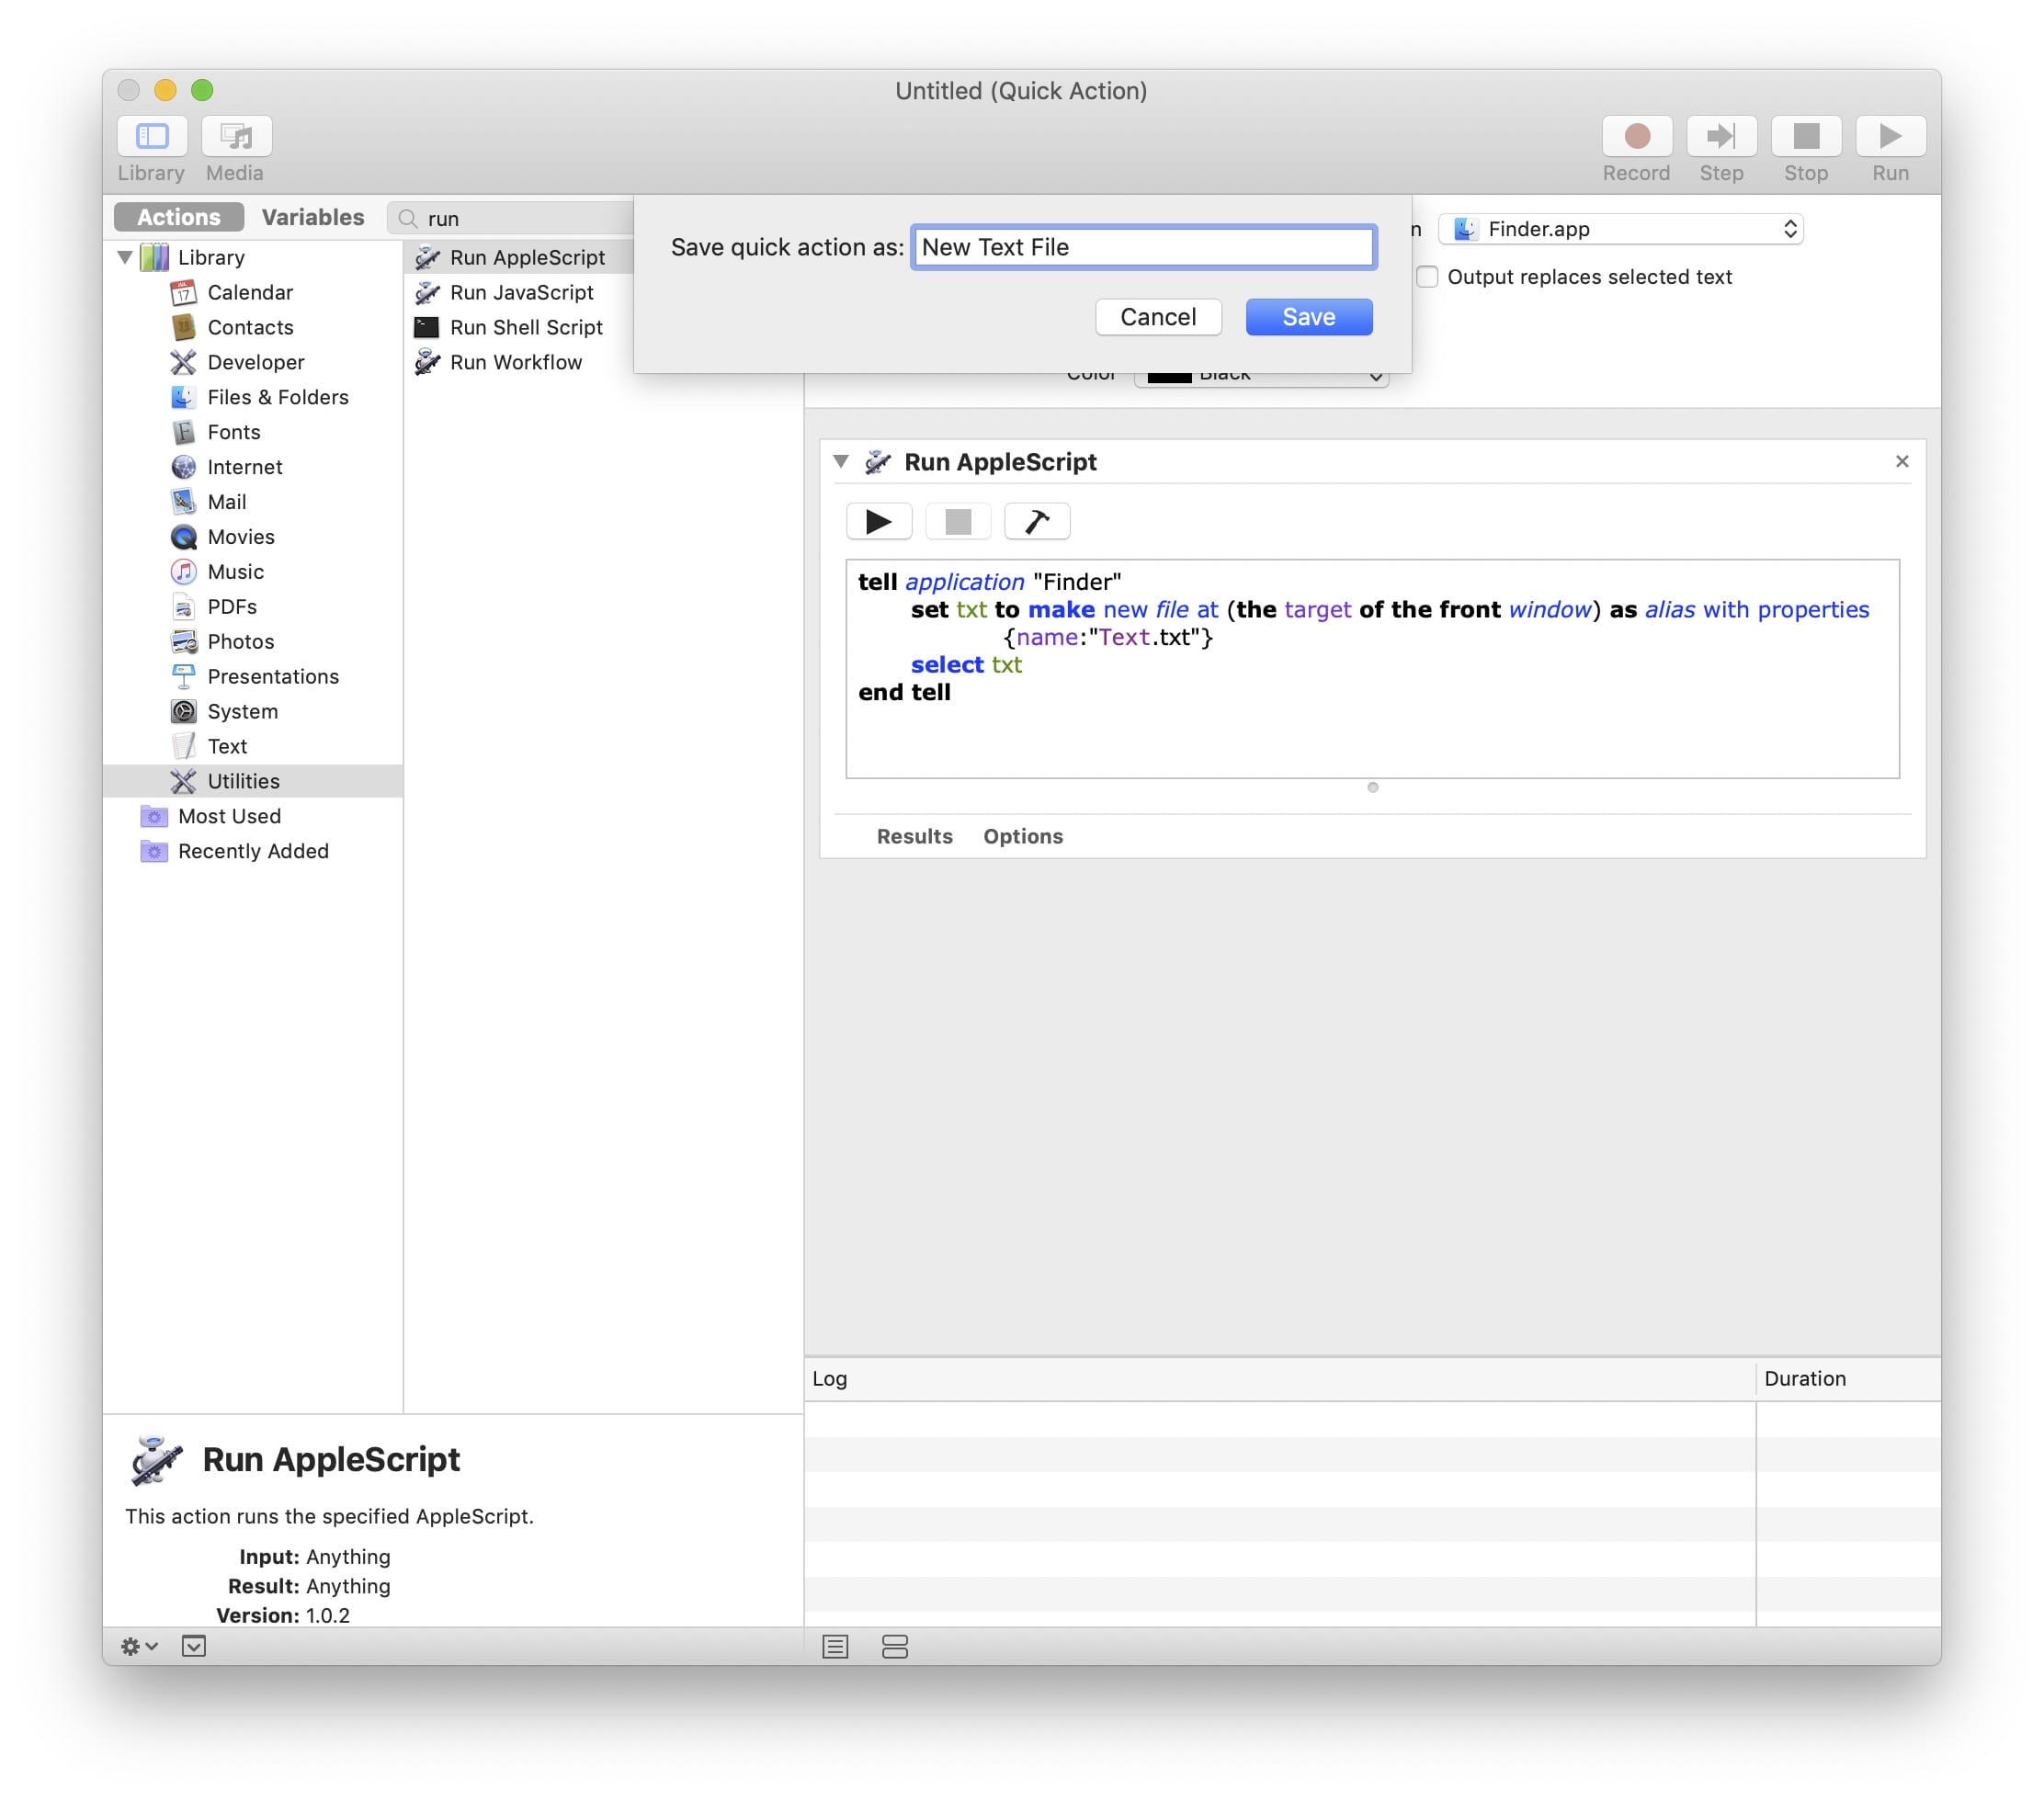The width and height of the screenshot is (2044, 1801).
Task: Cancel the save dialog
Action: [1158, 316]
